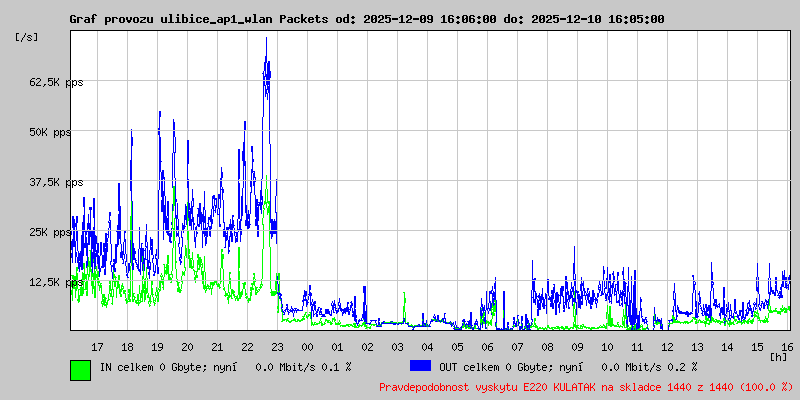
Task: Click the '07' hour tick label
Action: point(517,347)
